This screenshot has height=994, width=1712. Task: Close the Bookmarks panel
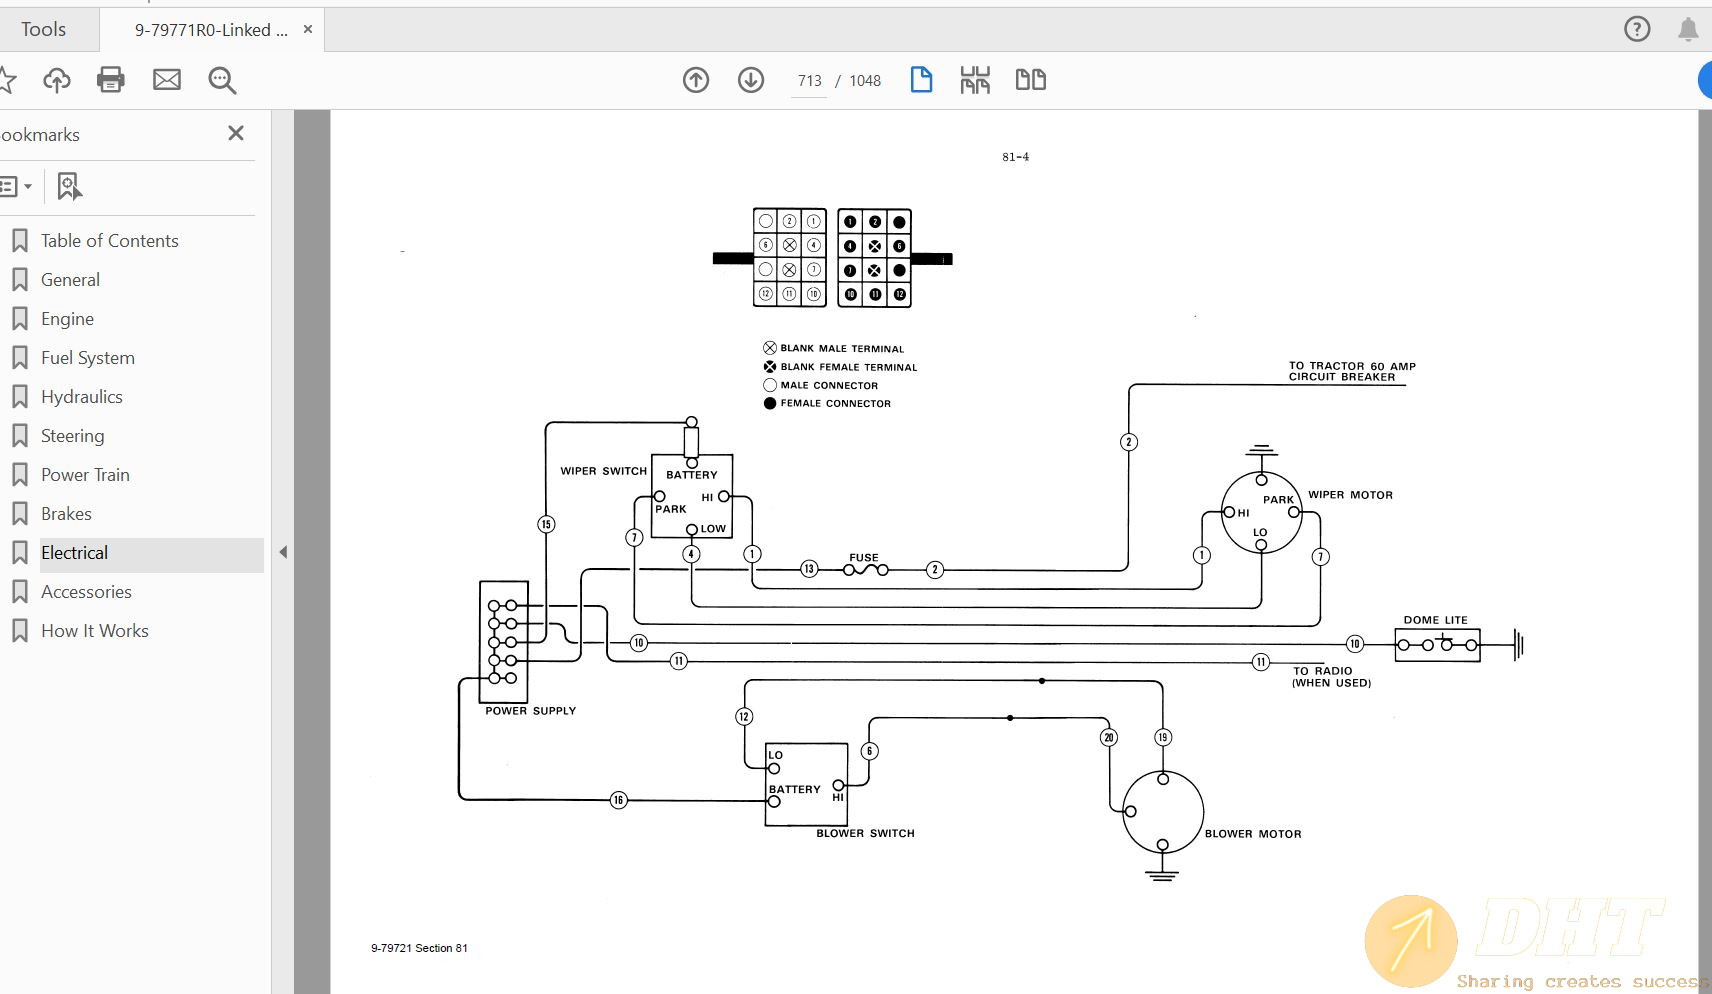236,133
